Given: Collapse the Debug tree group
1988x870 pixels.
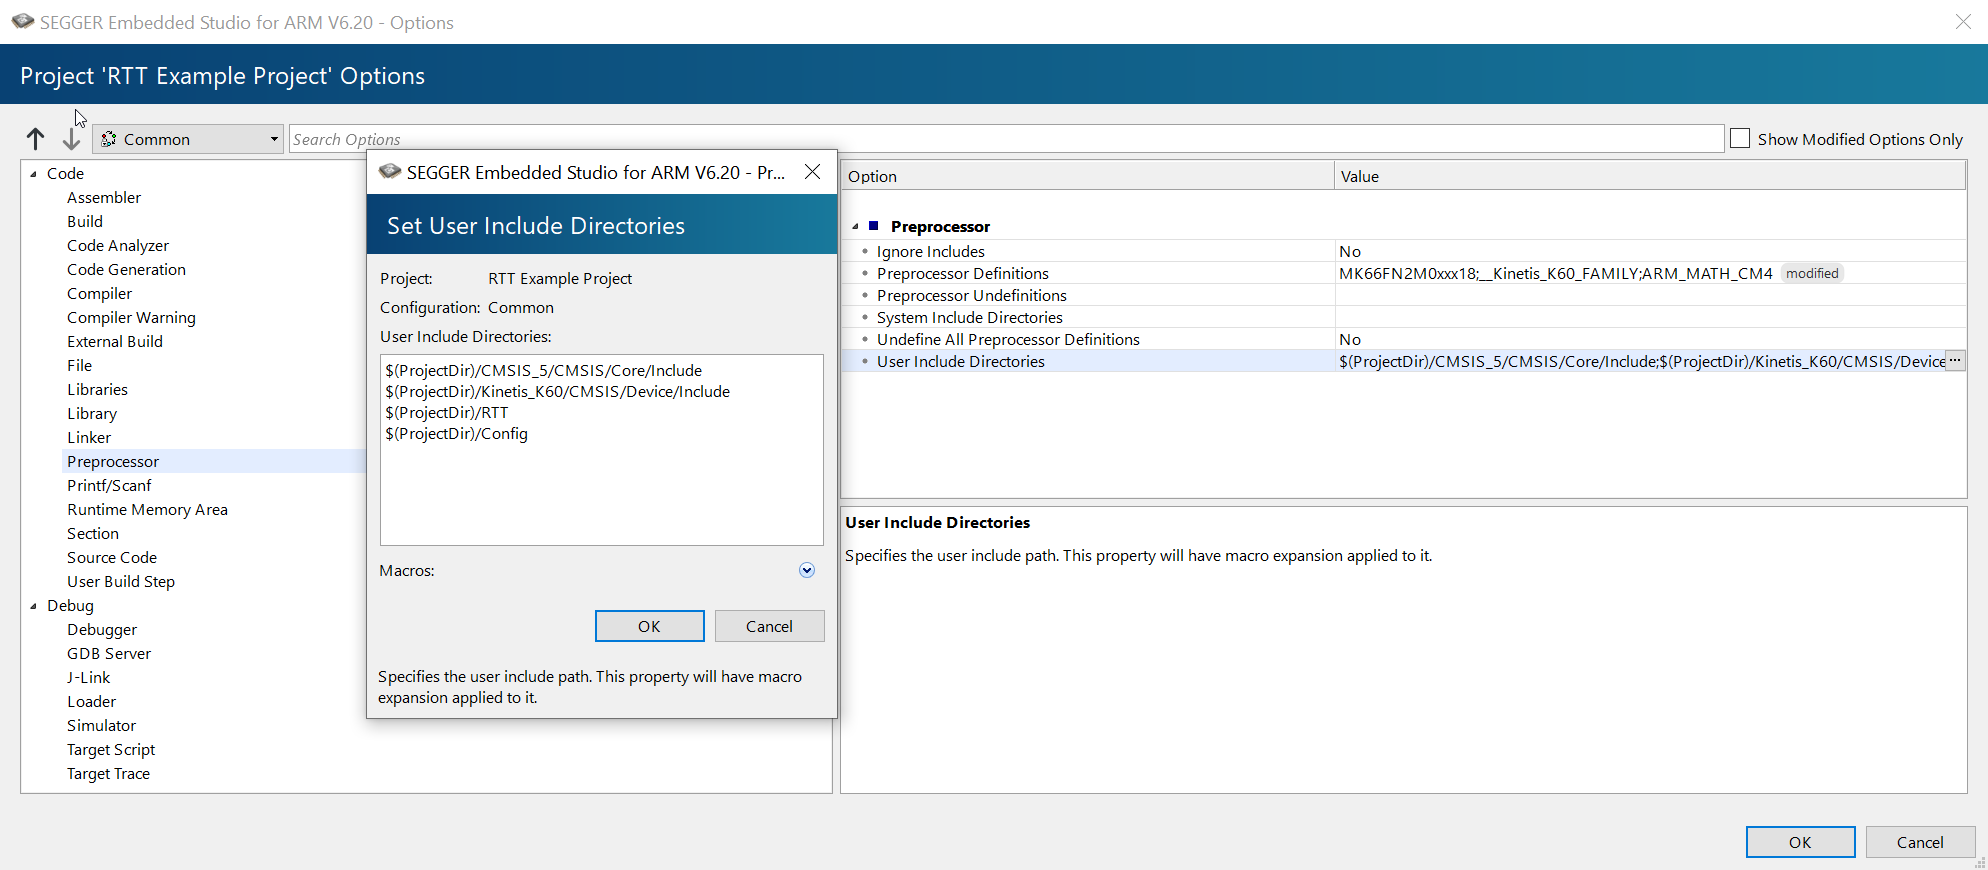Looking at the screenshot, I should 34,606.
